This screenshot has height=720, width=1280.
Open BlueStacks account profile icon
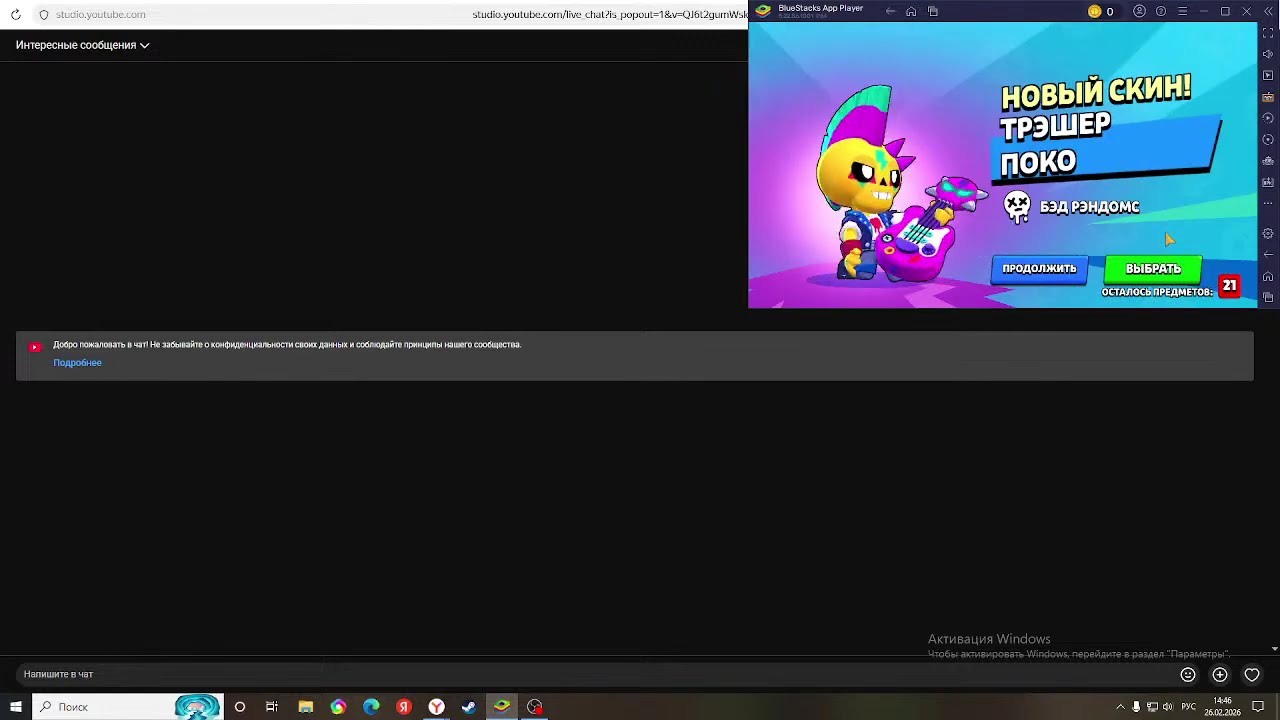[x=1139, y=11]
